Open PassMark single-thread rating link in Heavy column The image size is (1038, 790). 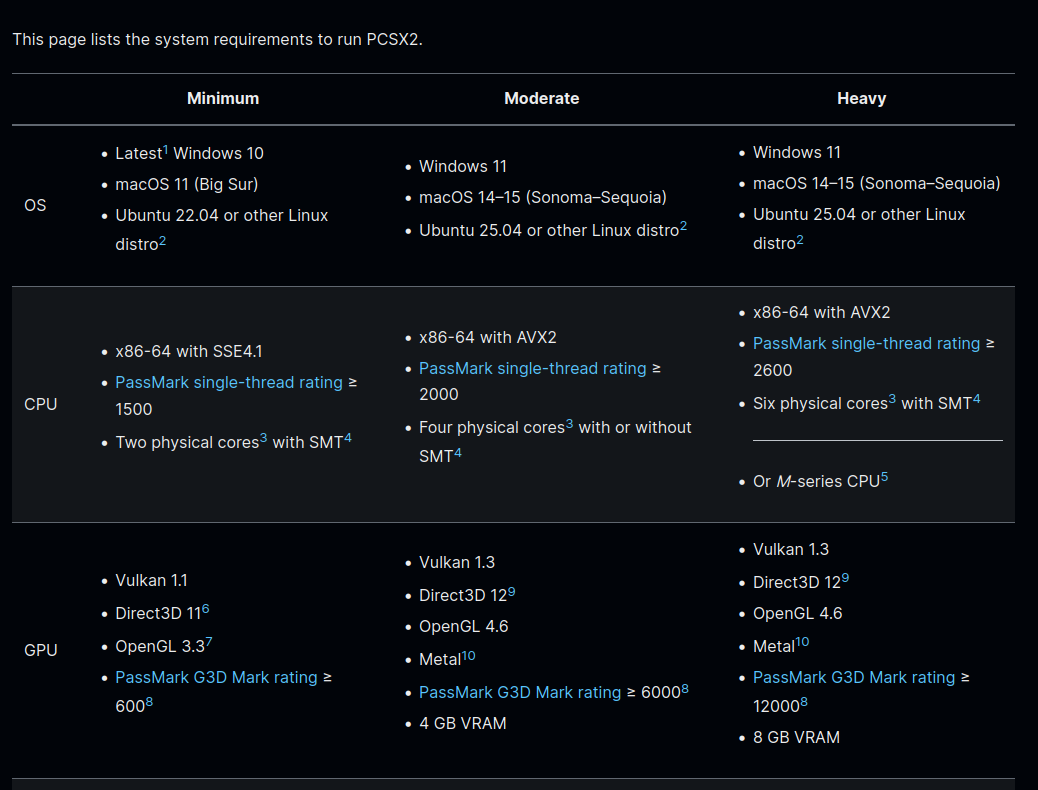[866, 343]
